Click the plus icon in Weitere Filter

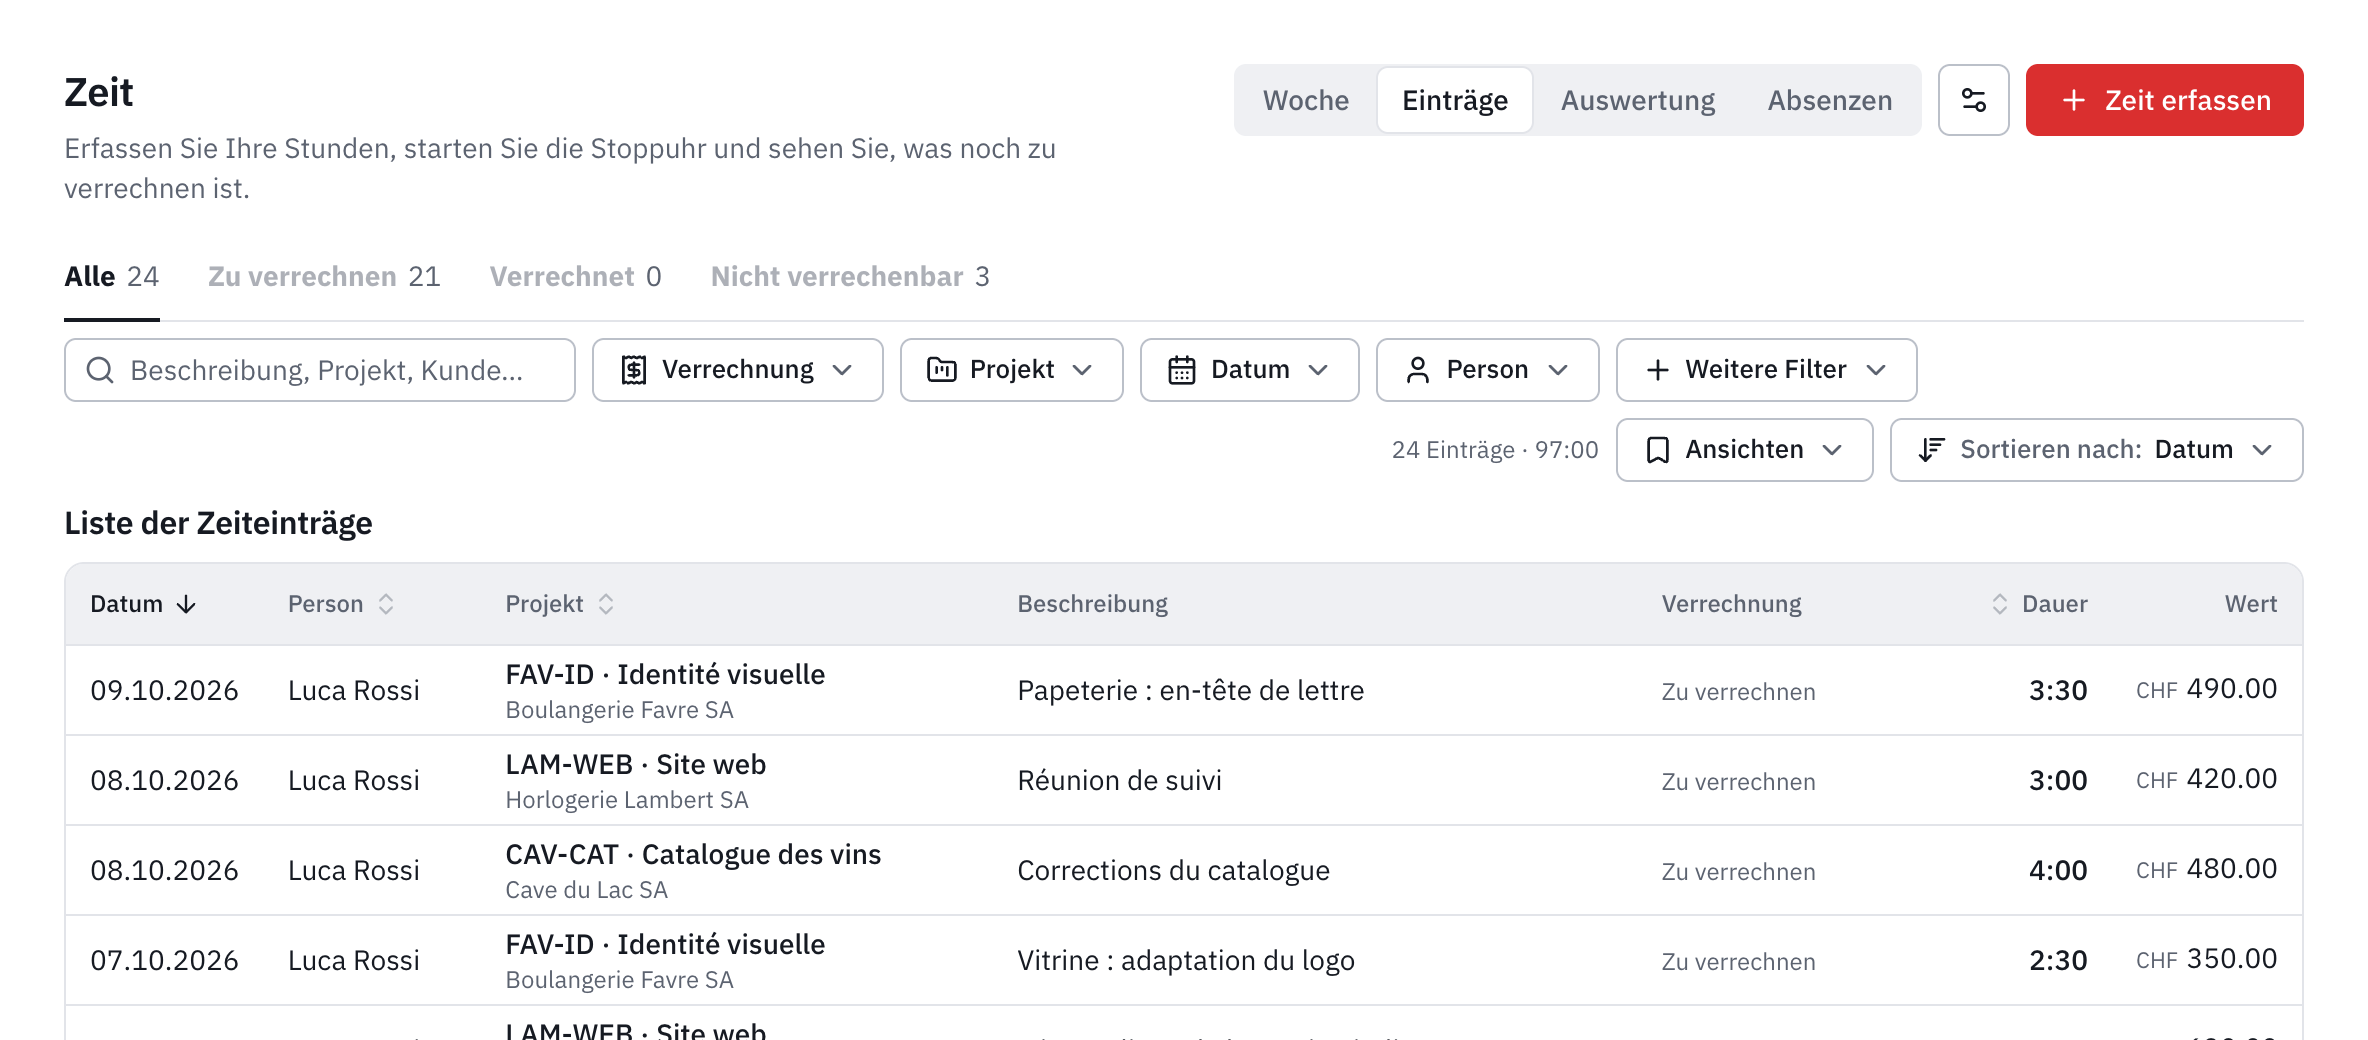(x=1658, y=370)
